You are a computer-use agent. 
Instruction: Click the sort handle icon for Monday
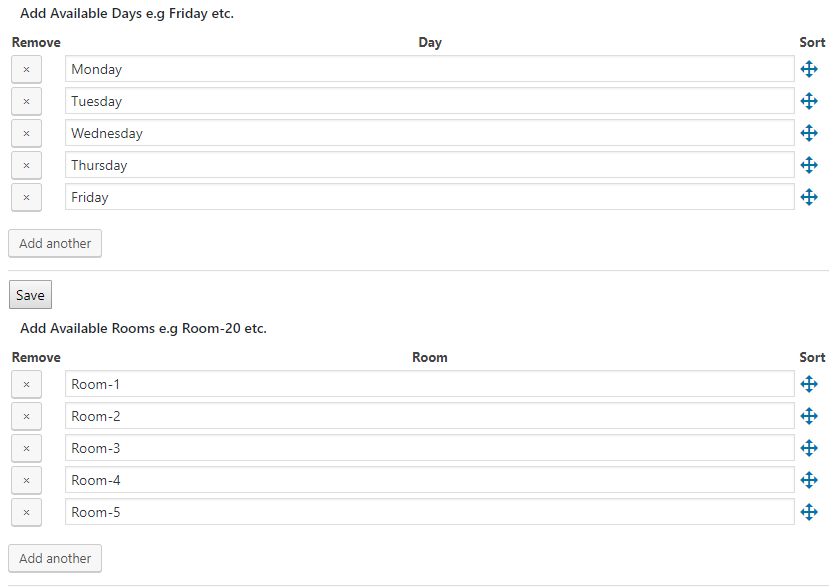pyautogui.click(x=809, y=69)
